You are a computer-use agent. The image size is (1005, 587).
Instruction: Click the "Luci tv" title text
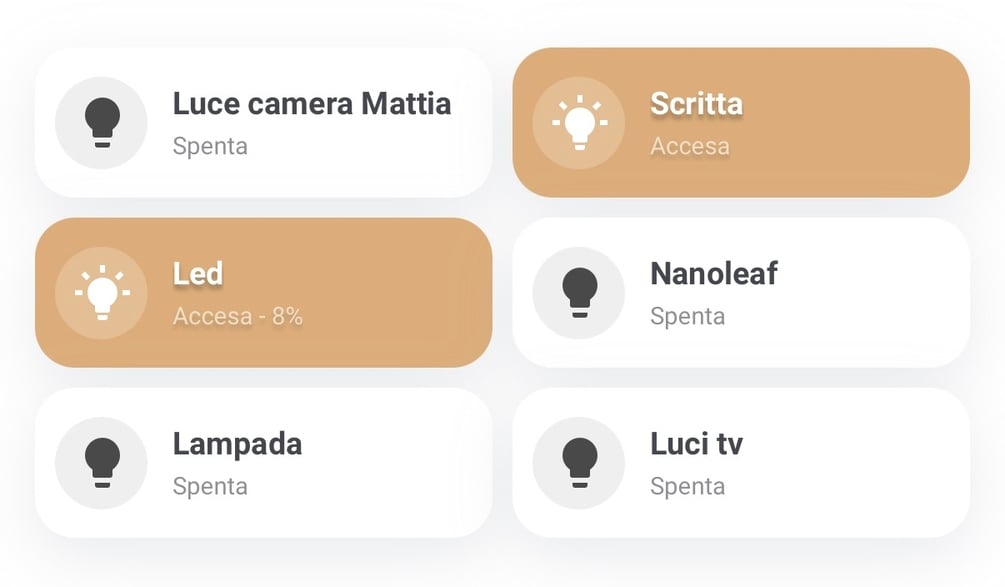tap(696, 443)
